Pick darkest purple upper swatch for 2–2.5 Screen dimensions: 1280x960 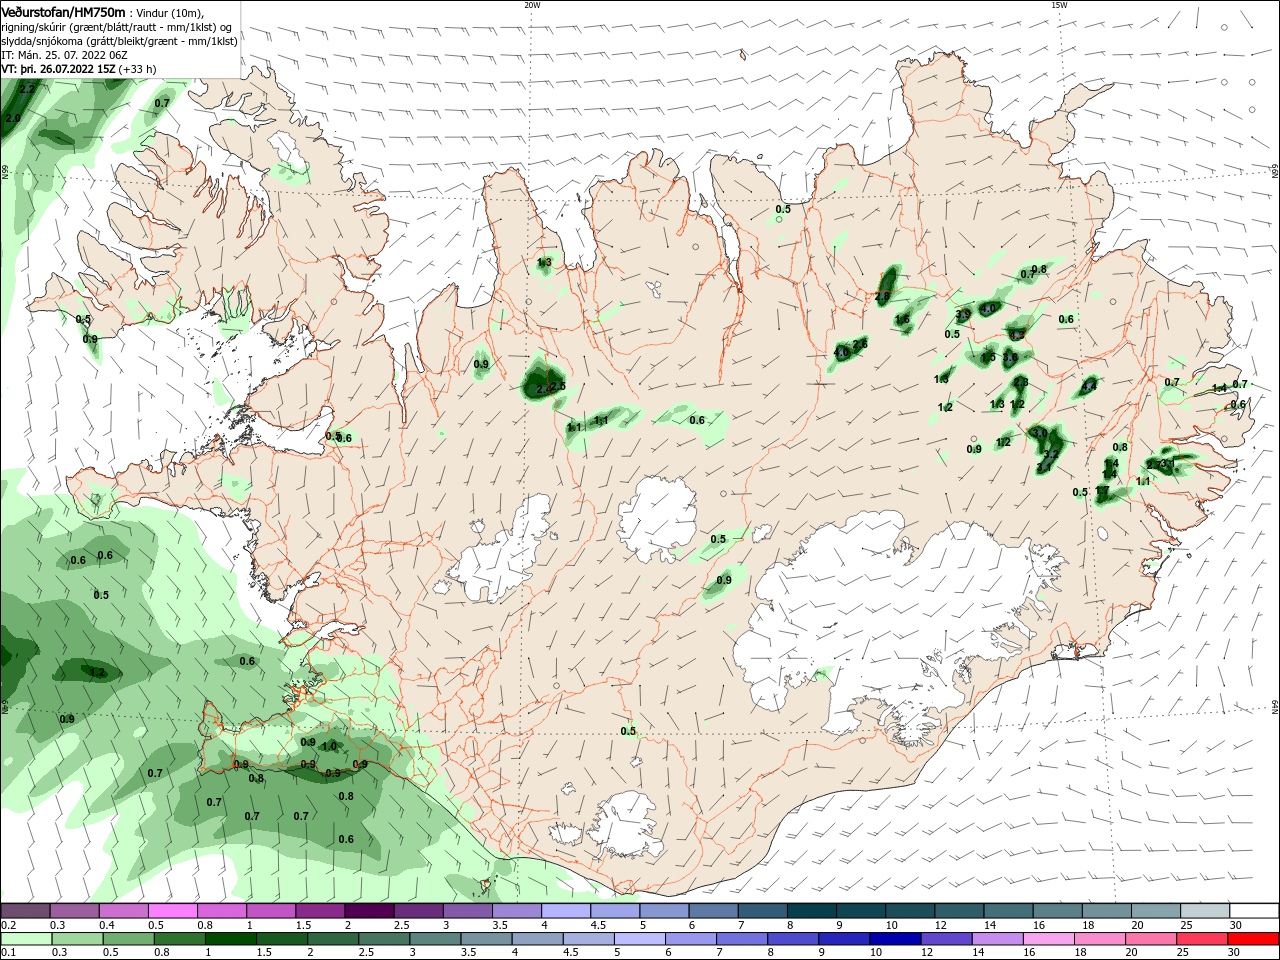coord(368,911)
